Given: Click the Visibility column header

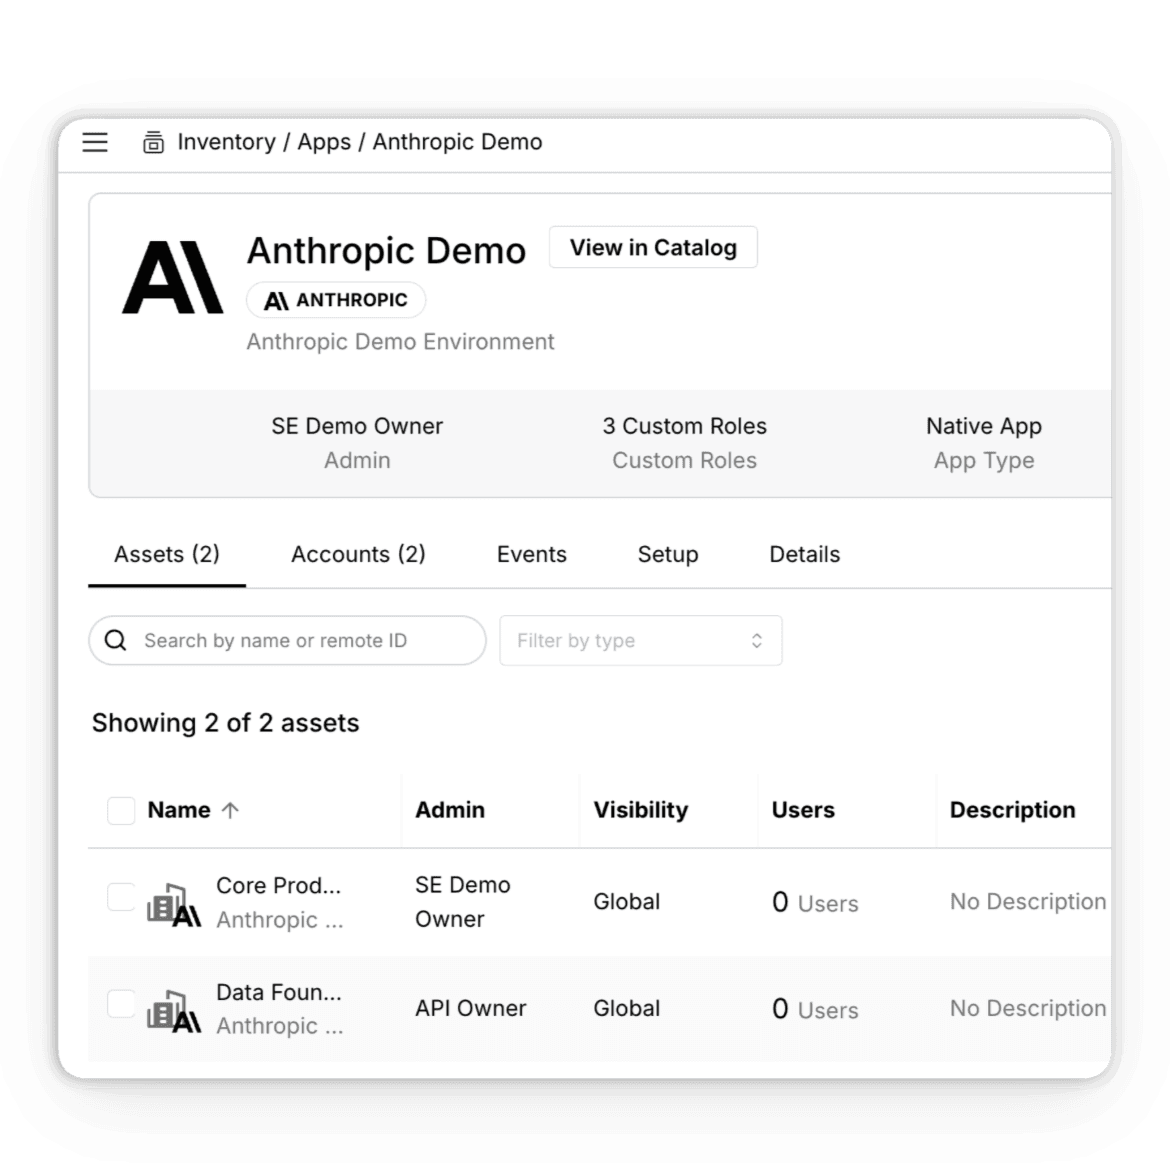Looking at the screenshot, I should (x=641, y=810).
